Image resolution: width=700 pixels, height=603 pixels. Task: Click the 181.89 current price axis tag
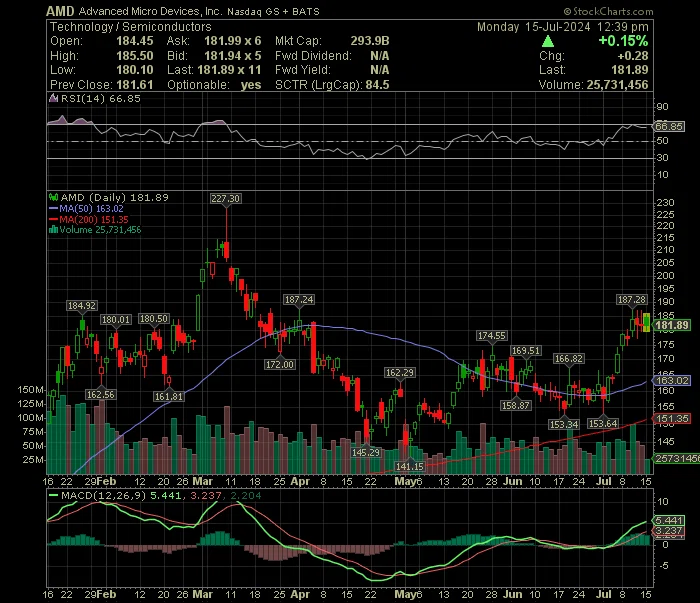click(672, 325)
